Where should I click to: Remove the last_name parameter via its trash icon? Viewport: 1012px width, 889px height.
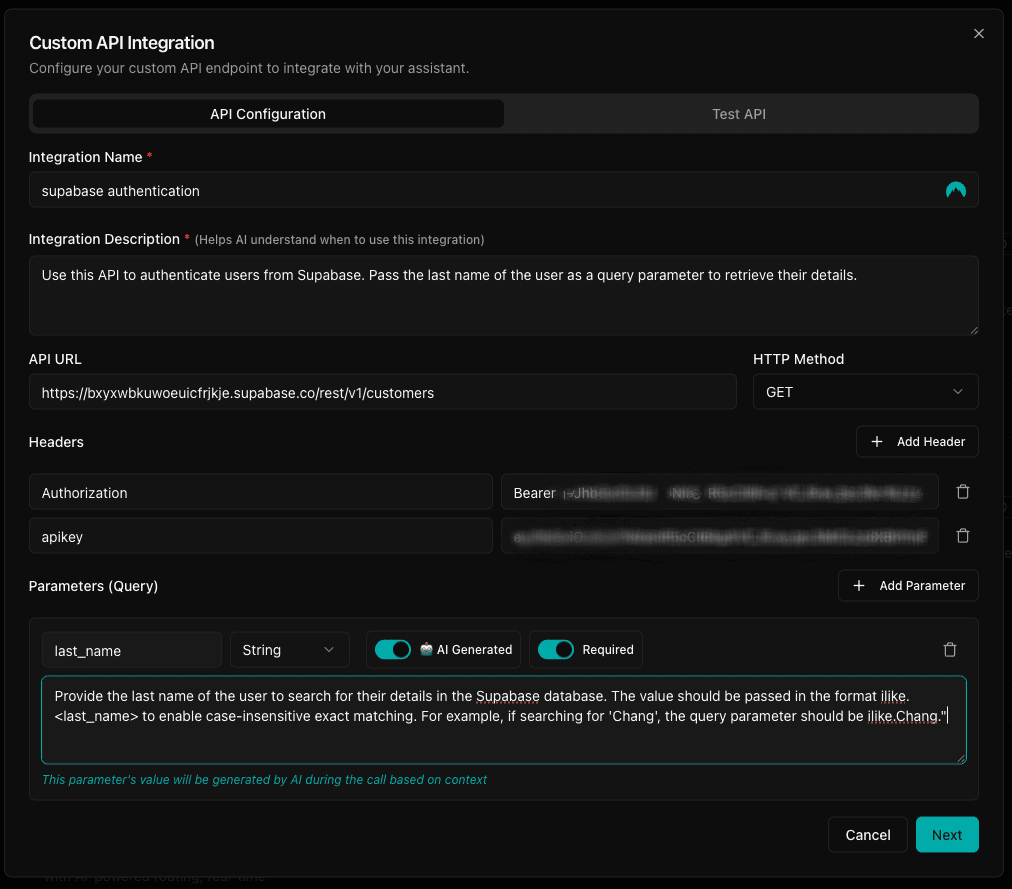pyautogui.click(x=949, y=649)
